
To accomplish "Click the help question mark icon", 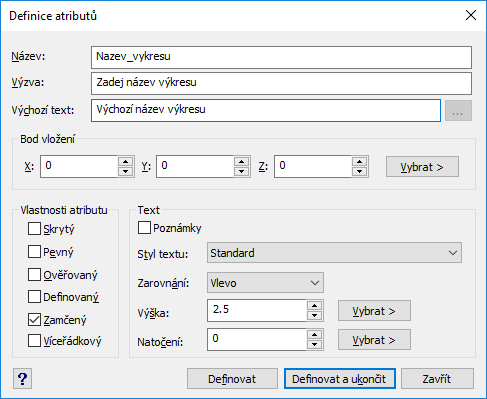I will tap(22, 379).
